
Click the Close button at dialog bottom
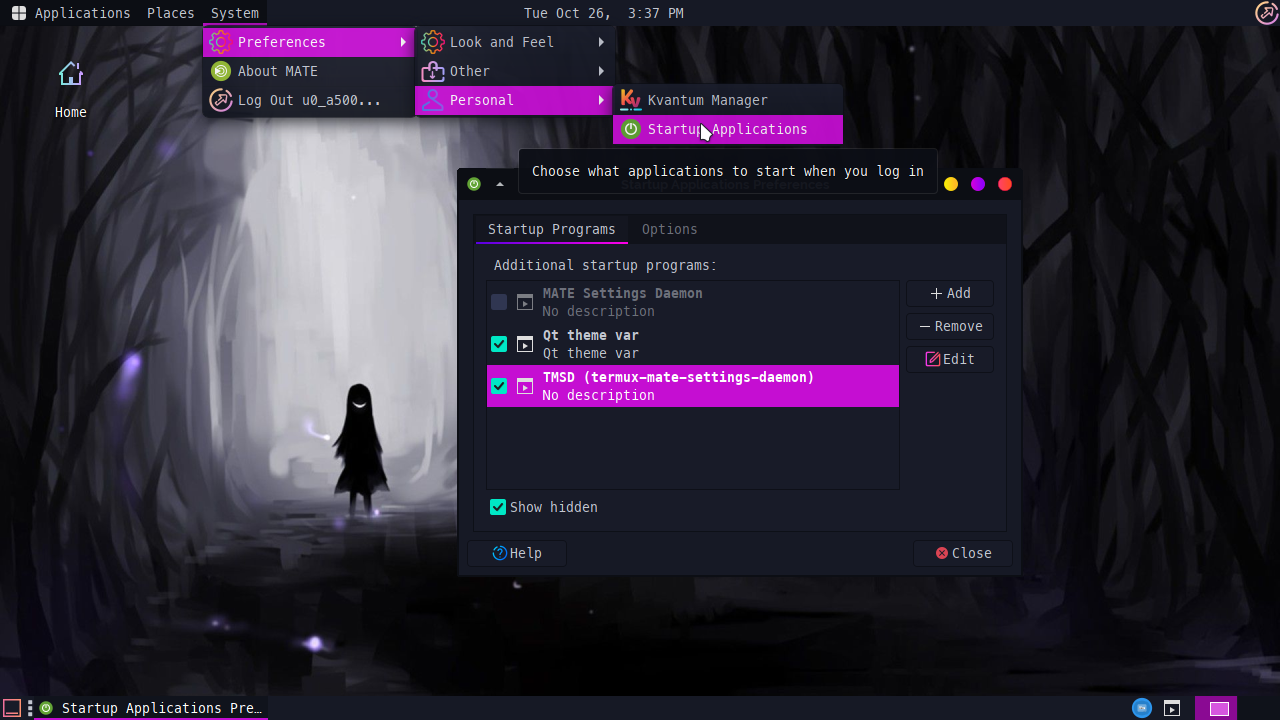coord(963,553)
